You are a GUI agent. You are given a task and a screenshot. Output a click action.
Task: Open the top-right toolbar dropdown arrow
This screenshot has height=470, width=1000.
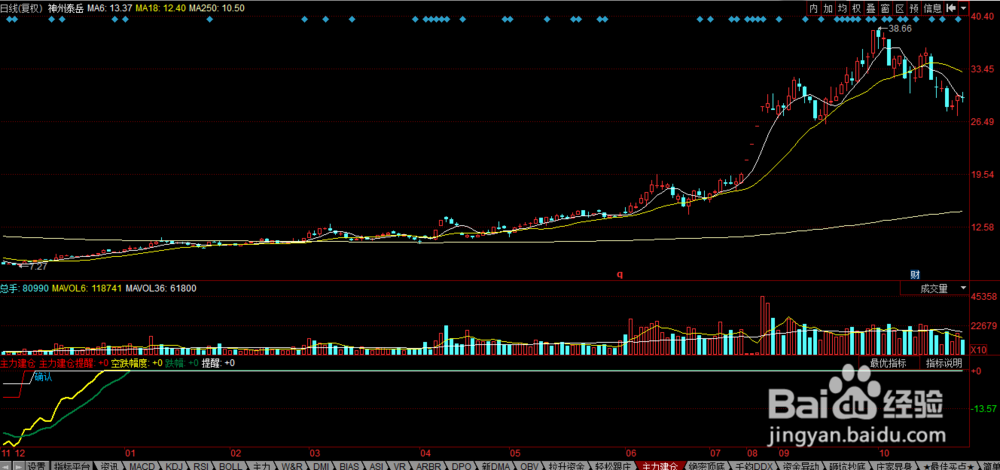click(963, 8)
